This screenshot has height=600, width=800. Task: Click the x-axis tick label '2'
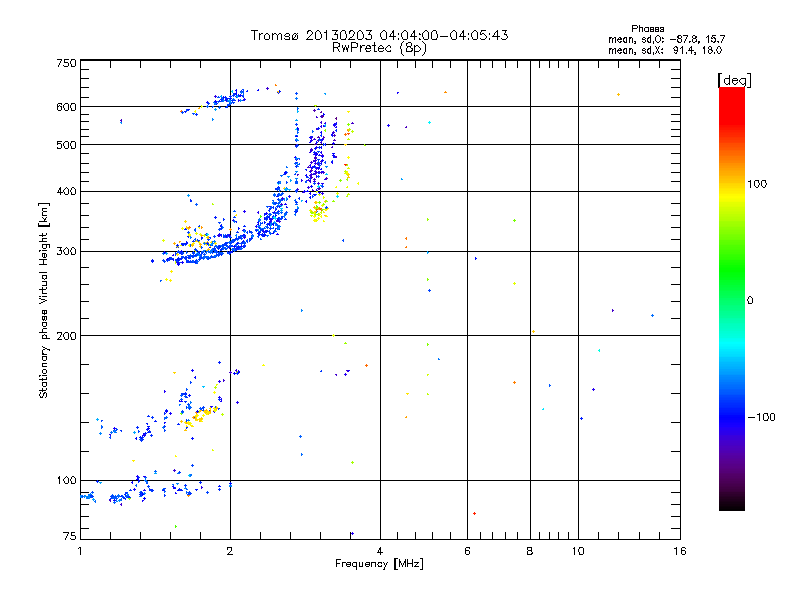pyautogui.click(x=230, y=551)
